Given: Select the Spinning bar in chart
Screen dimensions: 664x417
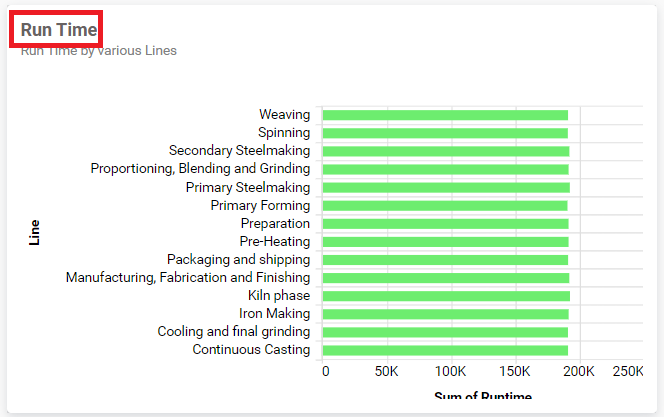Looking at the screenshot, I should click(x=445, y=133).
